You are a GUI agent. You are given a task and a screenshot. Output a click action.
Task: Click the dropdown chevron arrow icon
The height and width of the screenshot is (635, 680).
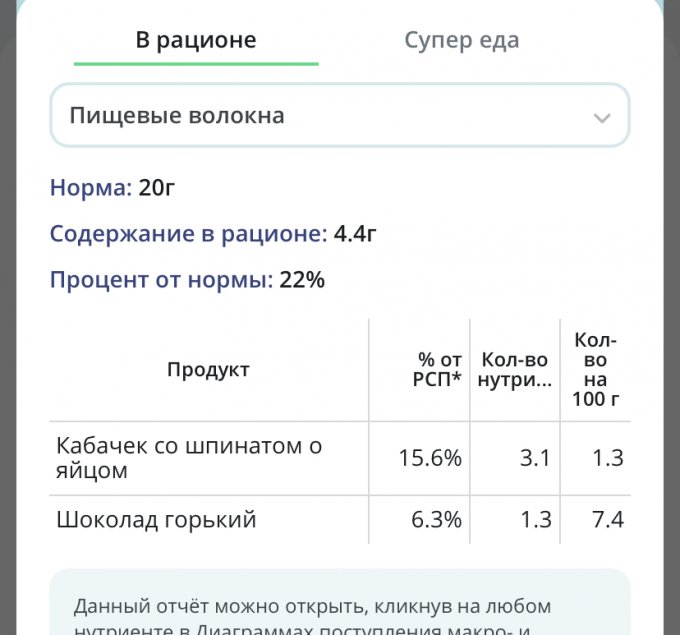(x=602, y=117)
